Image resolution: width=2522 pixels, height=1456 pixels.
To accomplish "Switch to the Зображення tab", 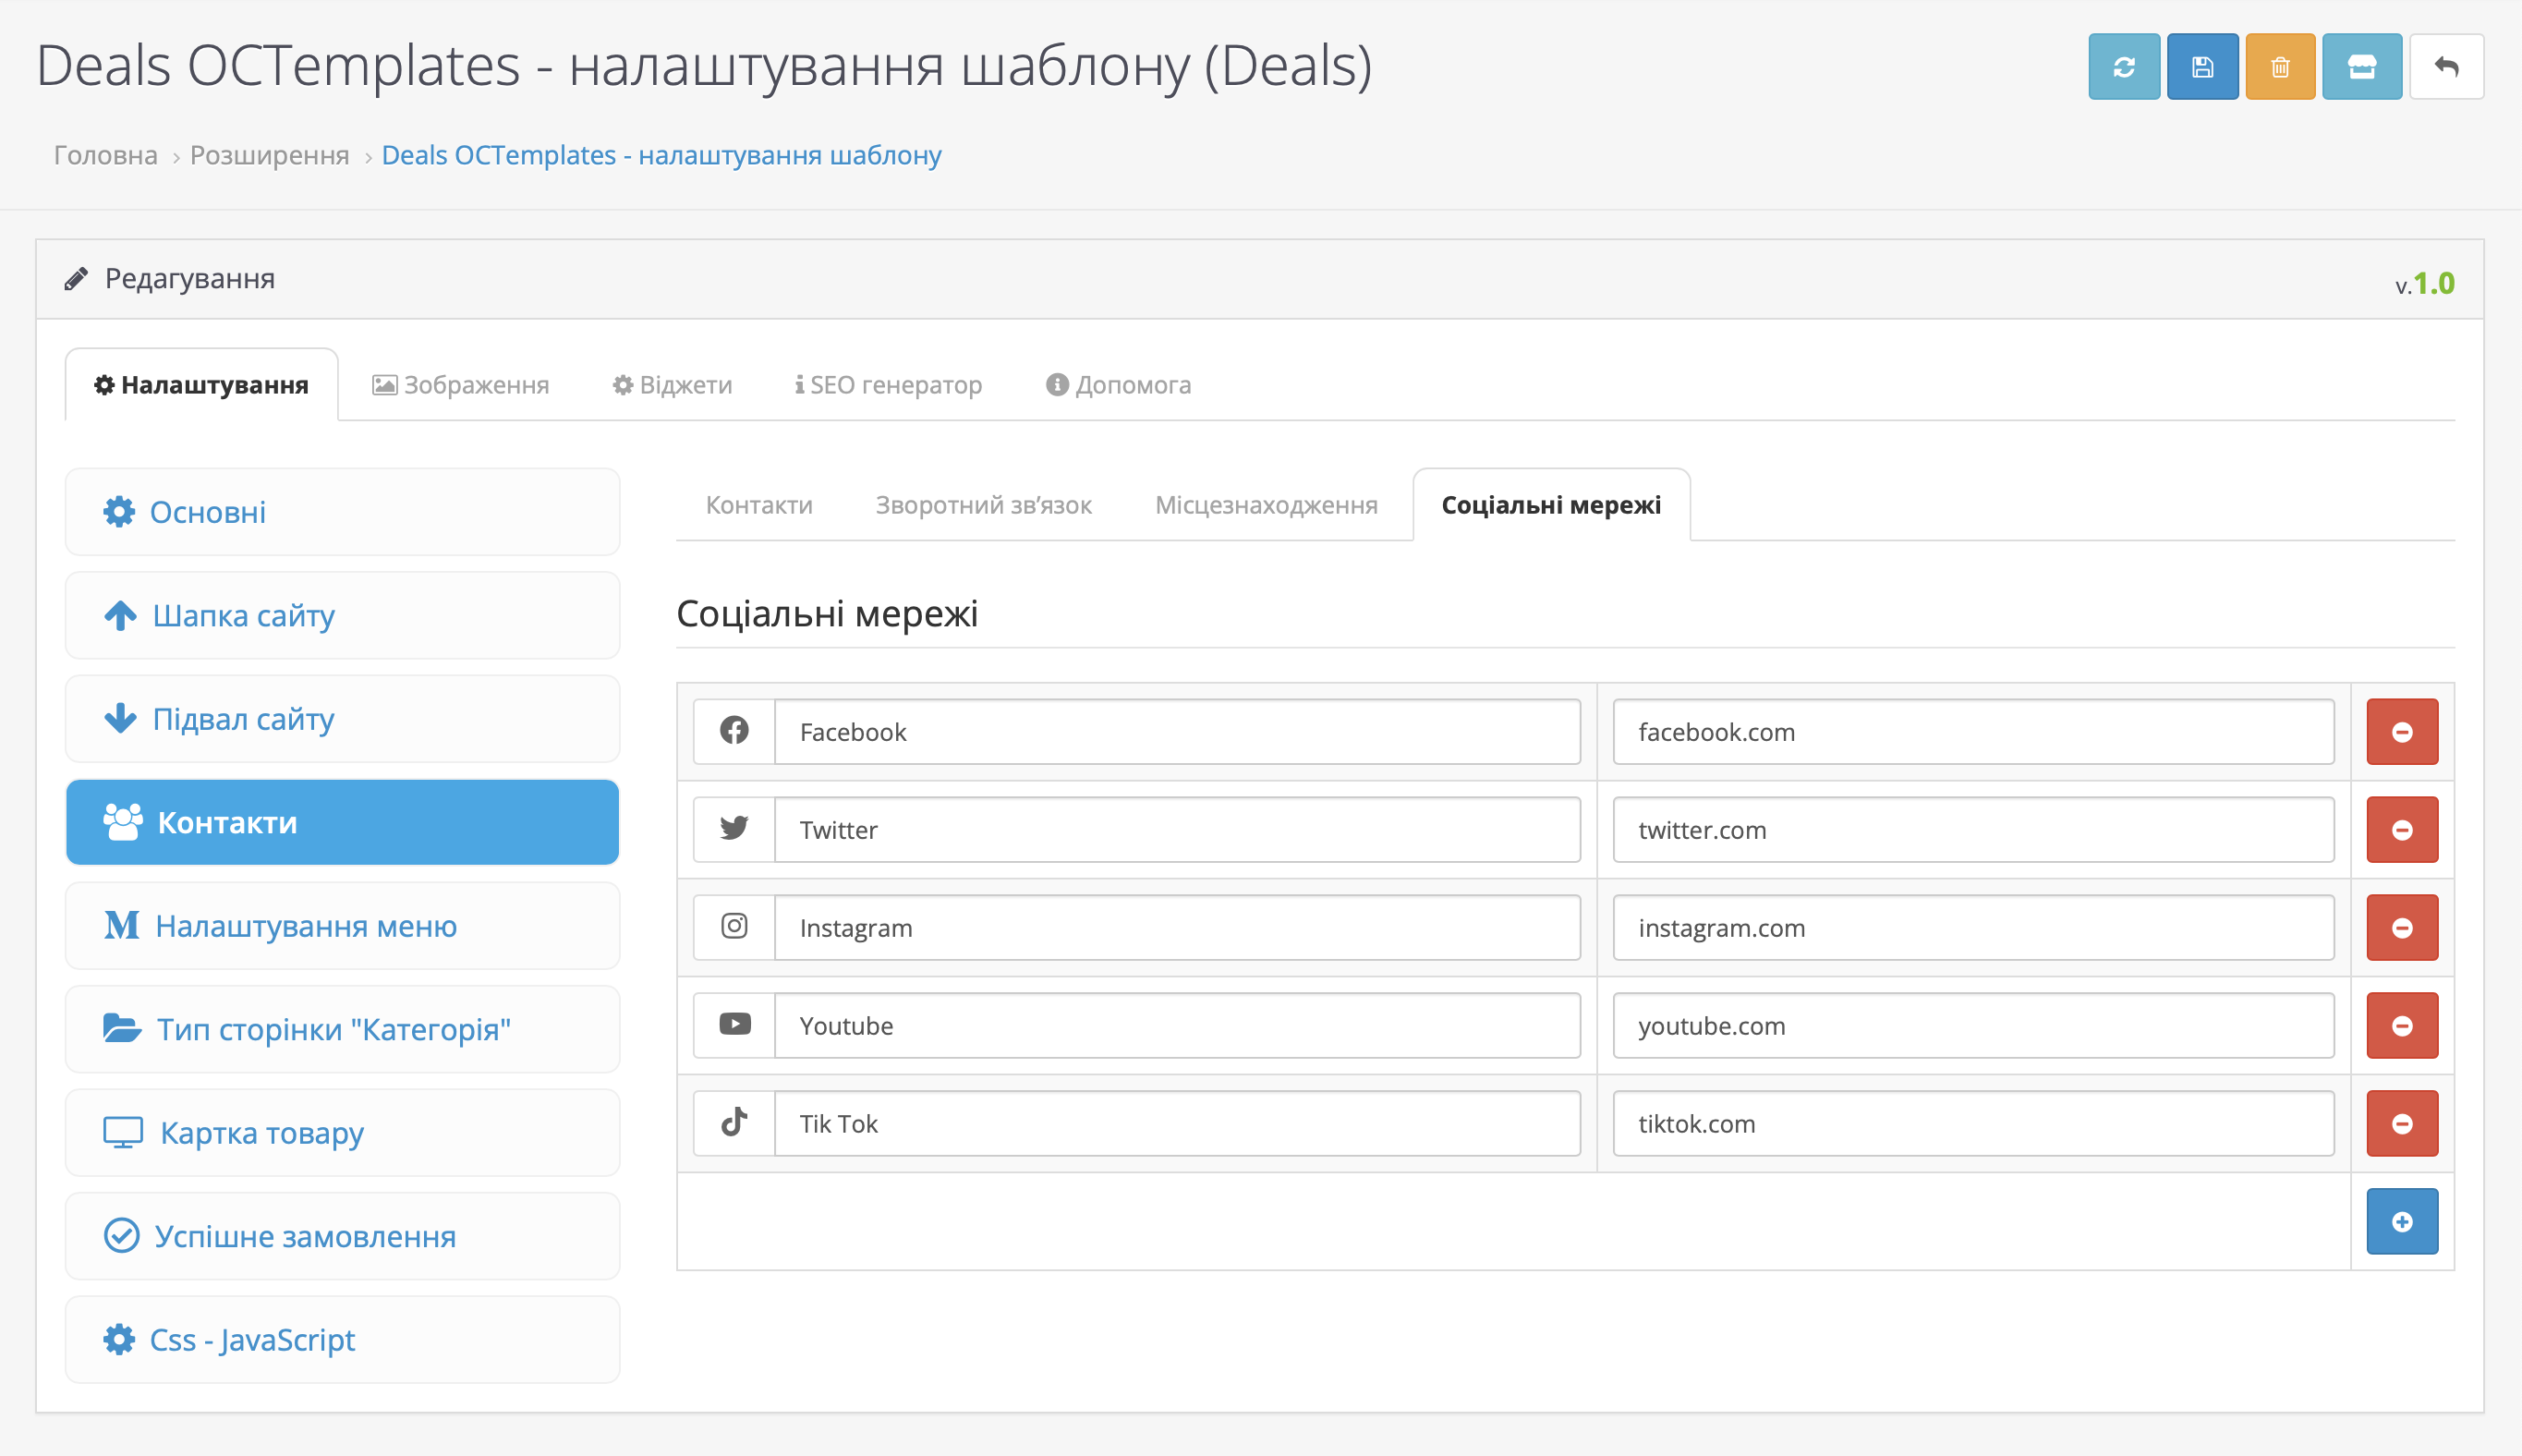I will pyautogui.click(x=461, y=385).
